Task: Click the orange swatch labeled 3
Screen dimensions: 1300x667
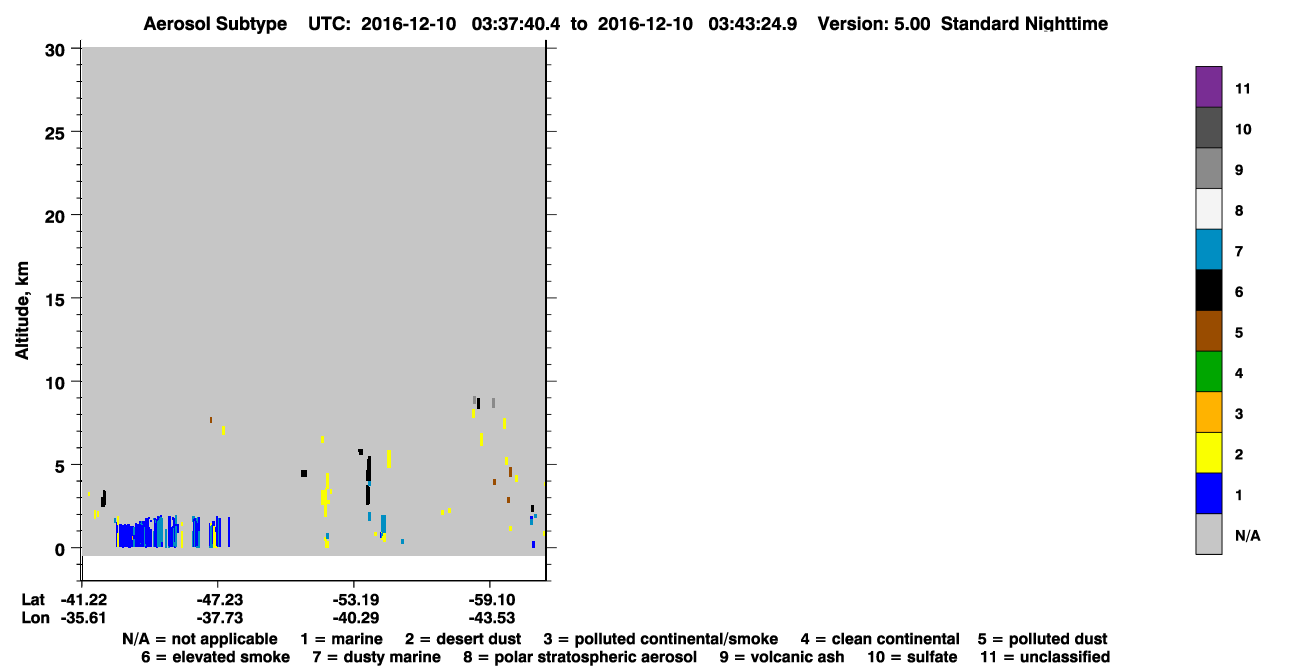Action: click(1208, 413)
